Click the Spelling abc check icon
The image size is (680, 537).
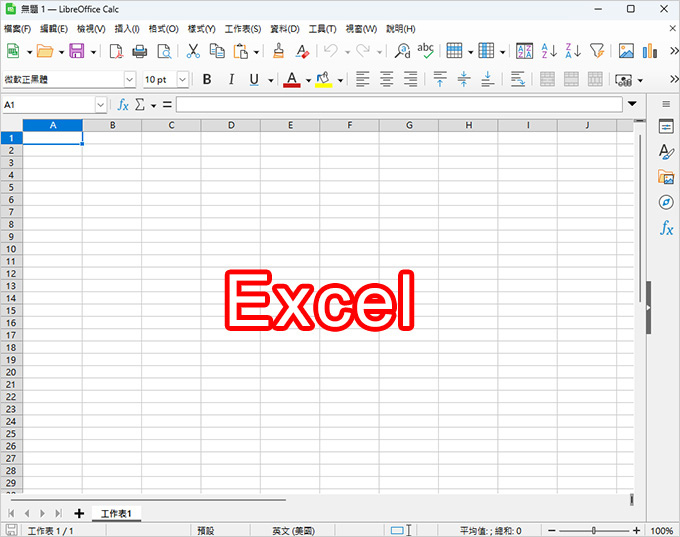click(x=425, y=50)
